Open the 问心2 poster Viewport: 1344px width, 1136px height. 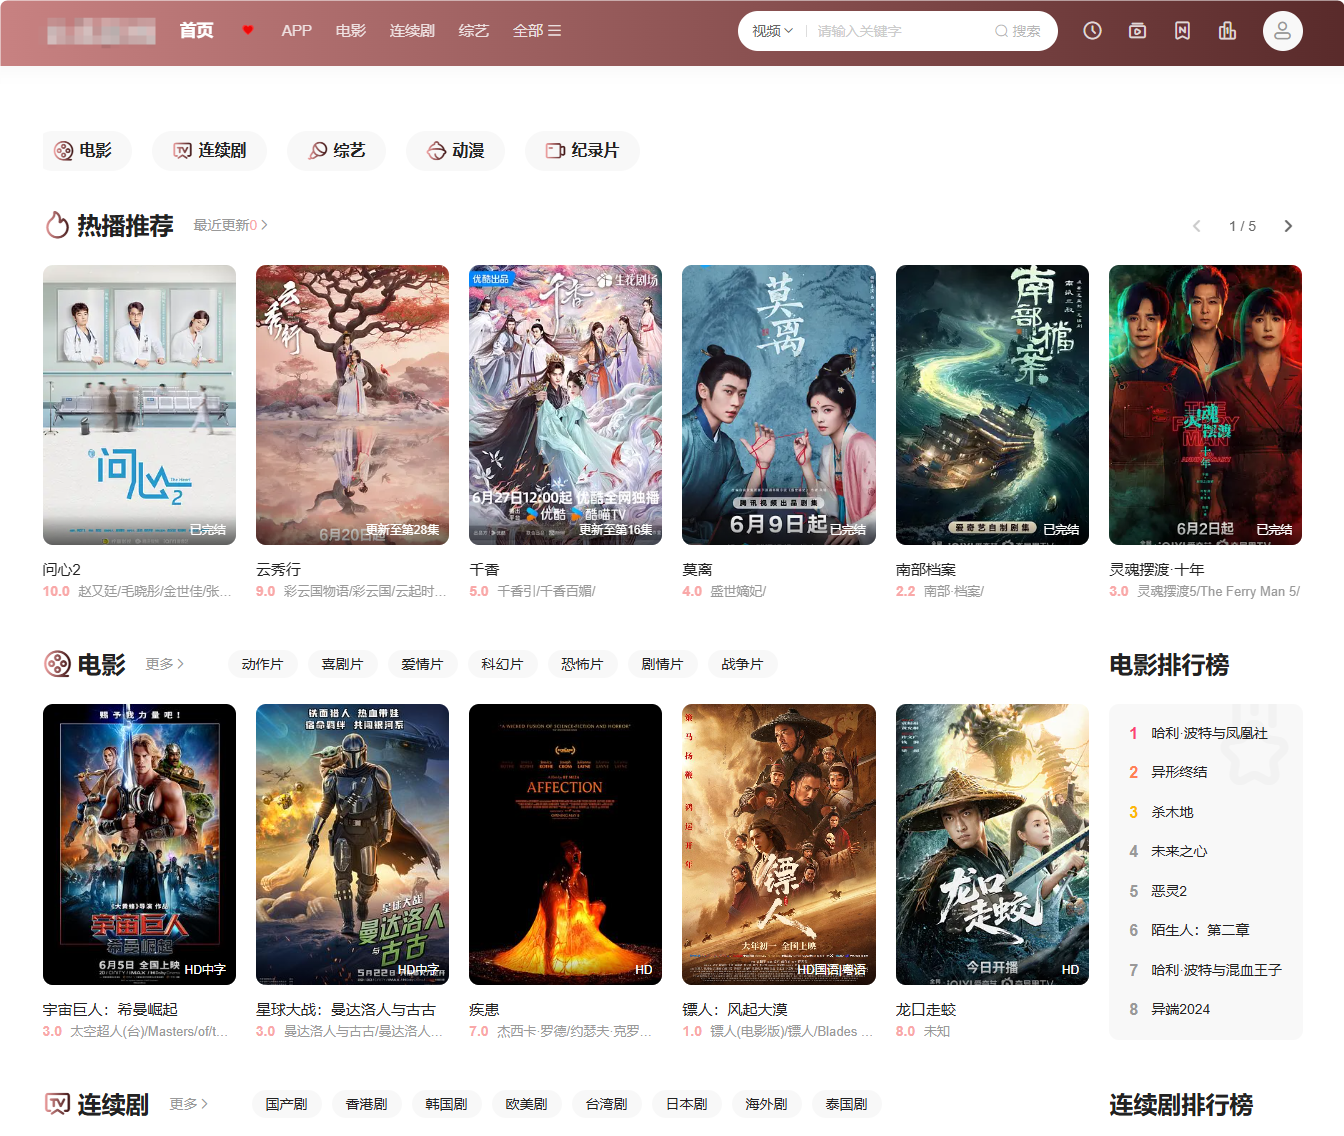[139, 405]
